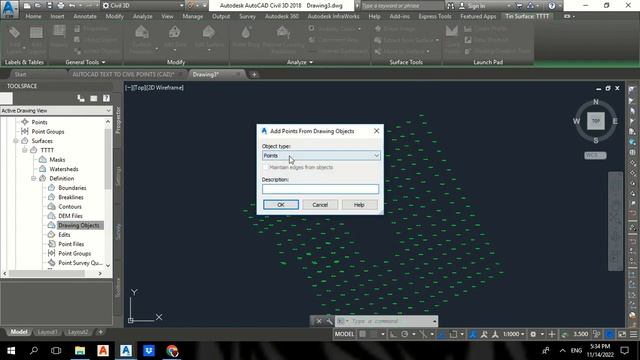640x360 pixels.
Task: Click the command line close X icon
Action: [x=319, y=321]
